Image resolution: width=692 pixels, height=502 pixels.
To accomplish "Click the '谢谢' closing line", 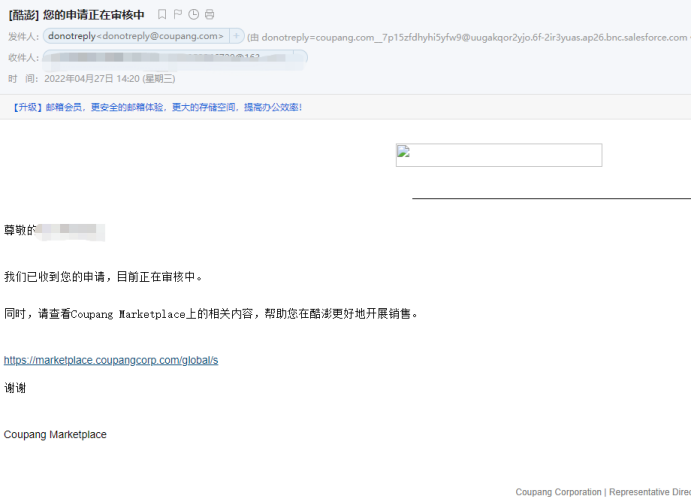I will [x=15, y=388].
